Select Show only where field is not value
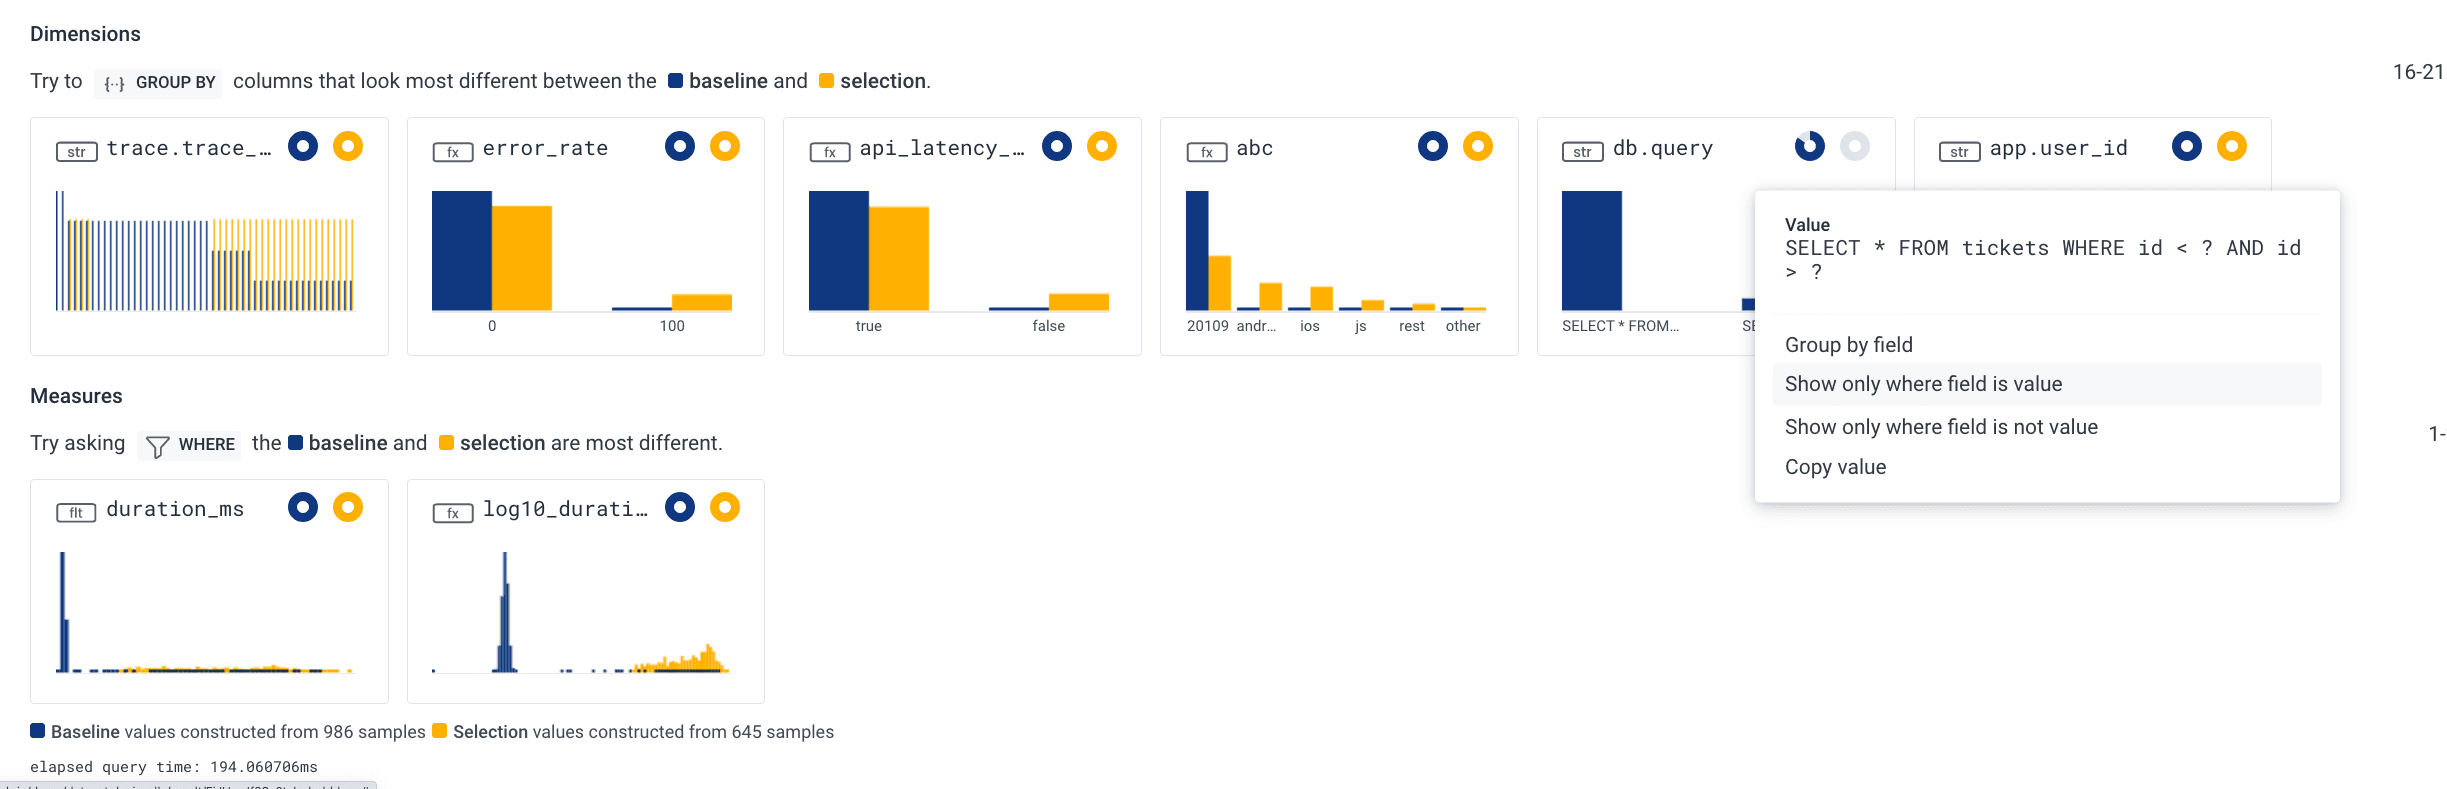The height and width of the screenshot is (789, 2447). coord(1941,427)
